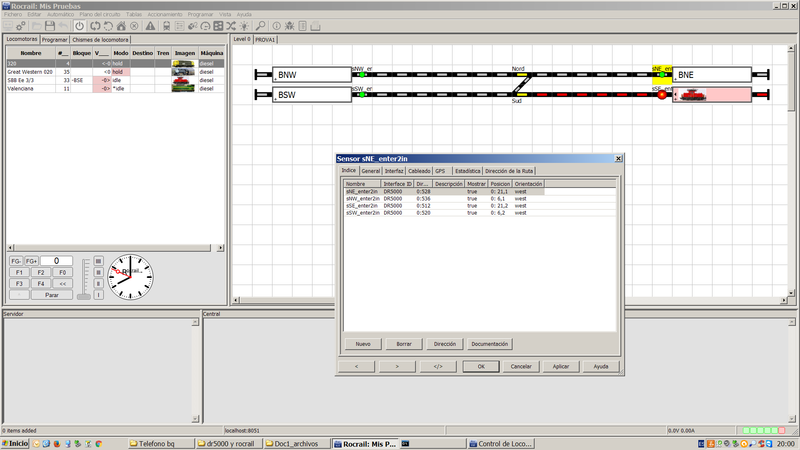
Task: Go to previous sensor with the < button
Action: 356,366
